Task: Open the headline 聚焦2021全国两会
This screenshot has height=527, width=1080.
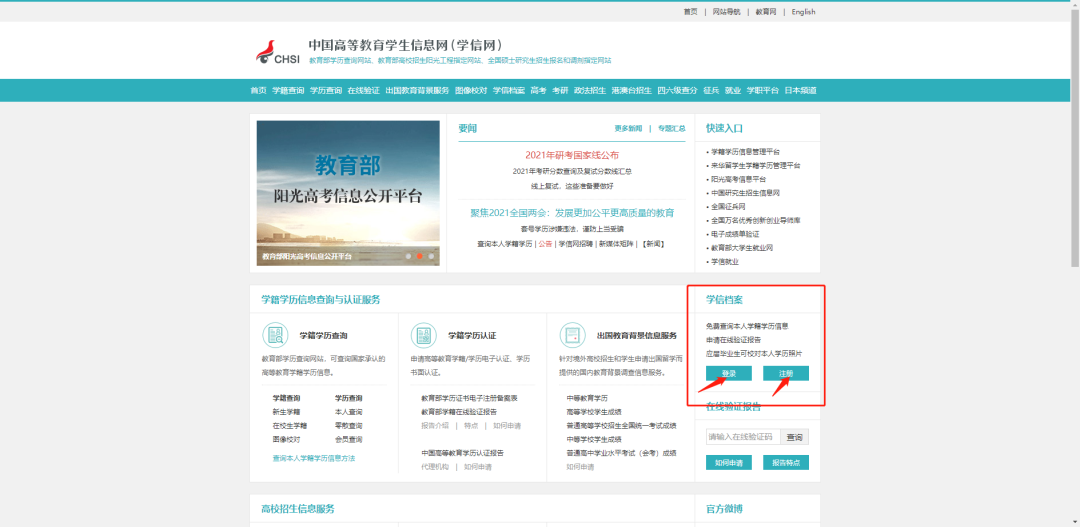Action: (572, 213)
